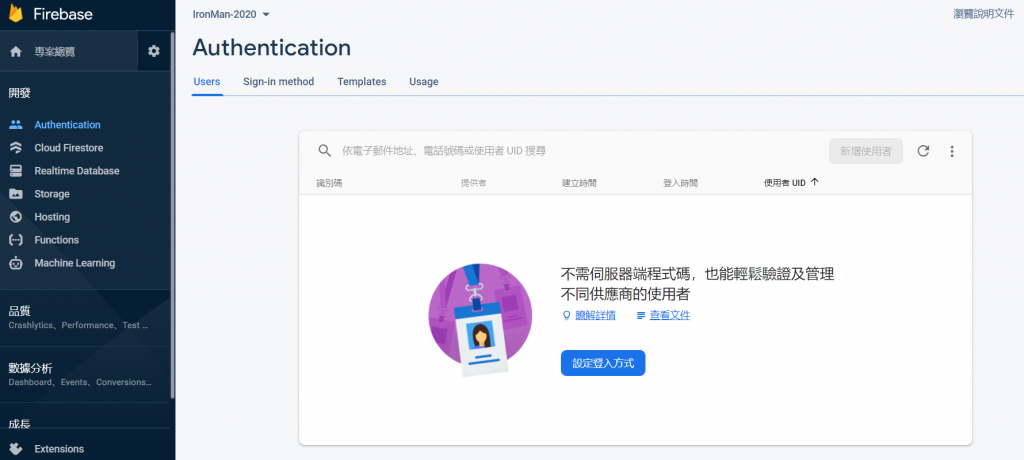Screen dimensions: 1024x460
Task: Click the 使用者 UID column header
Action: point(784,183)
